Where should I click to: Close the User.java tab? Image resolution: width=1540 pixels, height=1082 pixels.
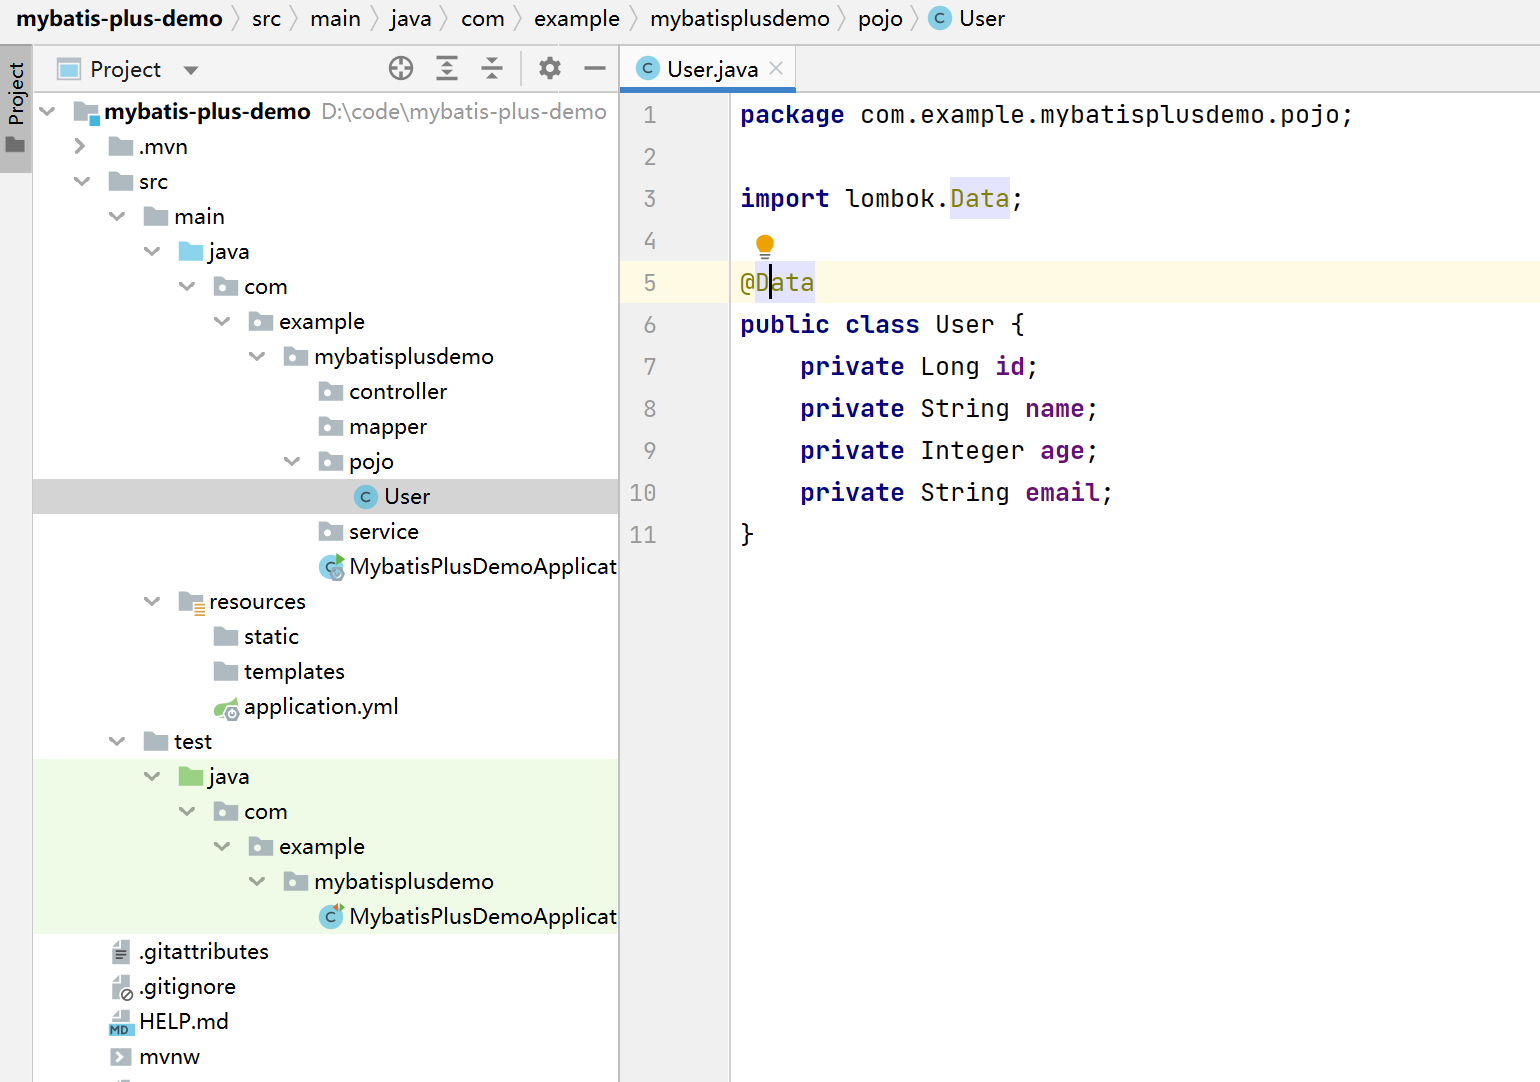776,69
